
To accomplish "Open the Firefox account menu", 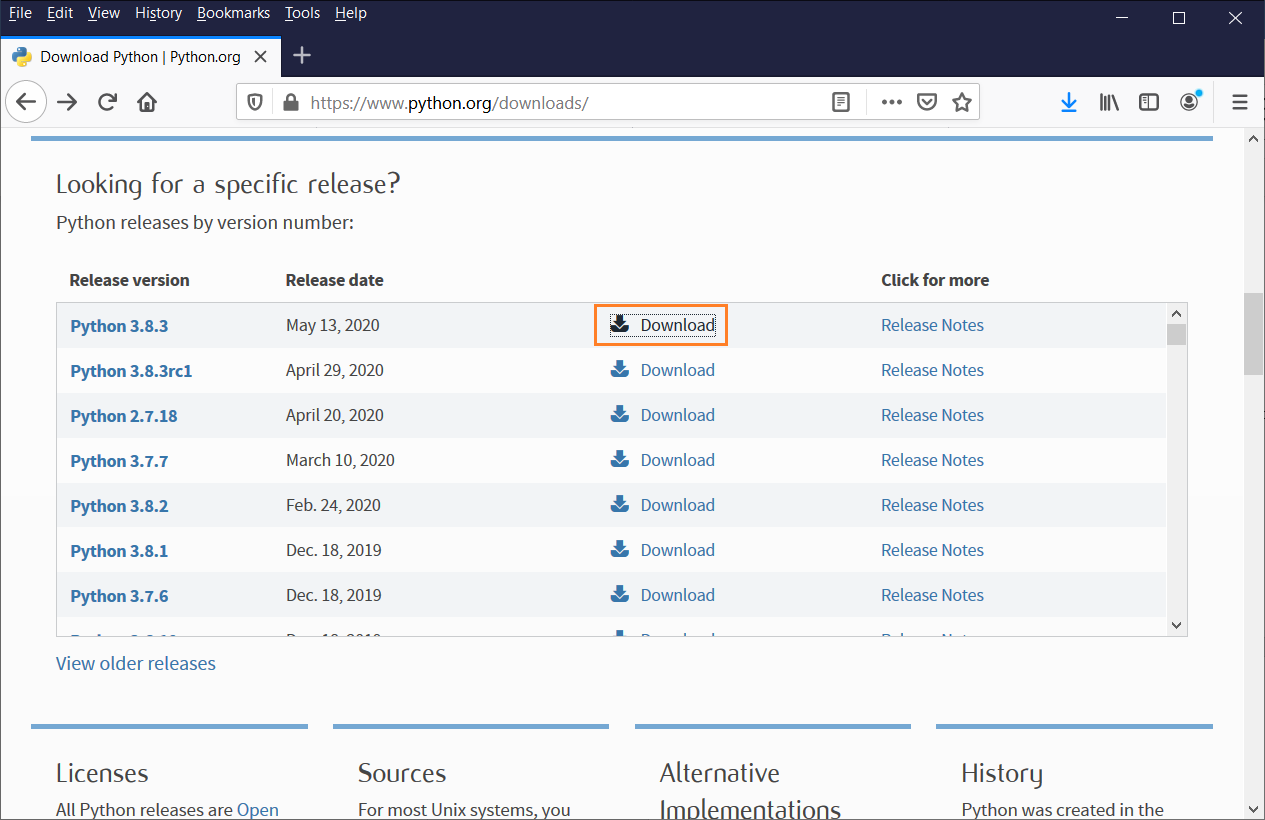I will click(1189, 102).
